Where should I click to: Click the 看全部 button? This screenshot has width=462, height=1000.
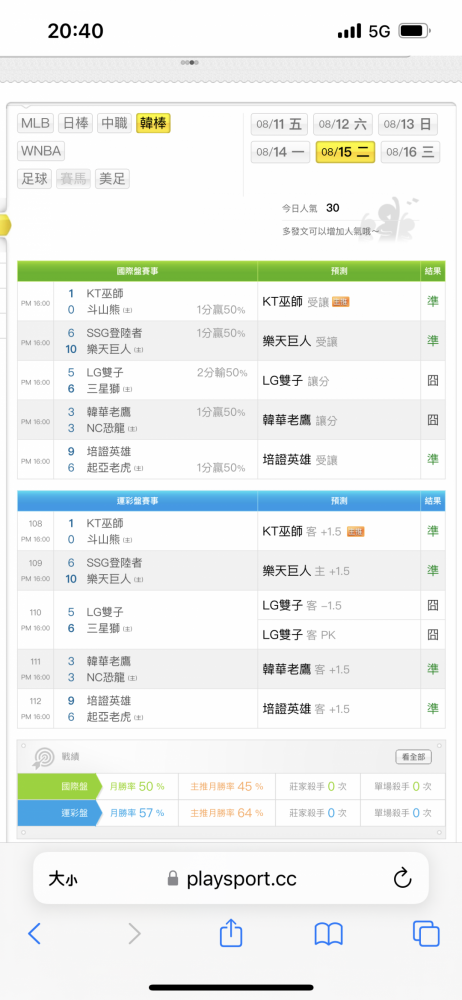(x=414, y=757)
